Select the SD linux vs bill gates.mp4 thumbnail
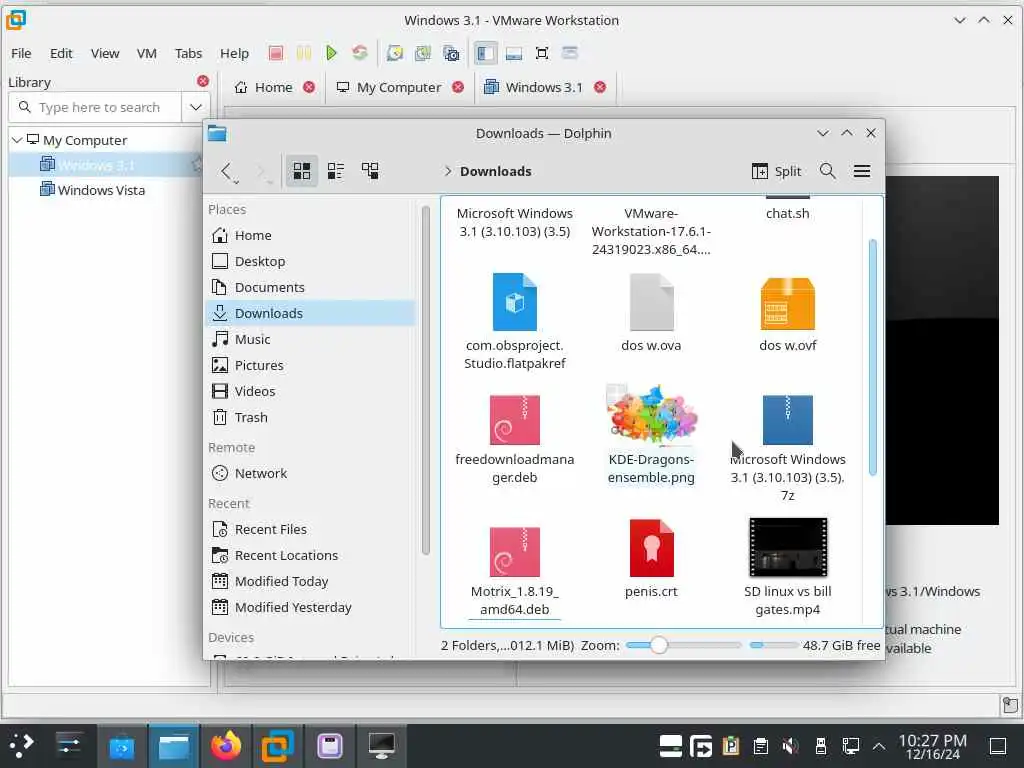Viewport: 1024px width, 768px height. pos(788,548)
